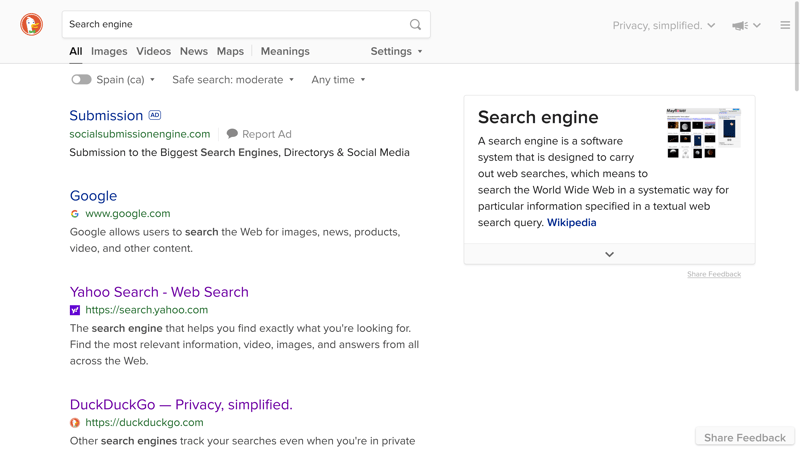
Task: Open the Any time filter dropdown
Action: pyautogui.click(x=338, y=80)
